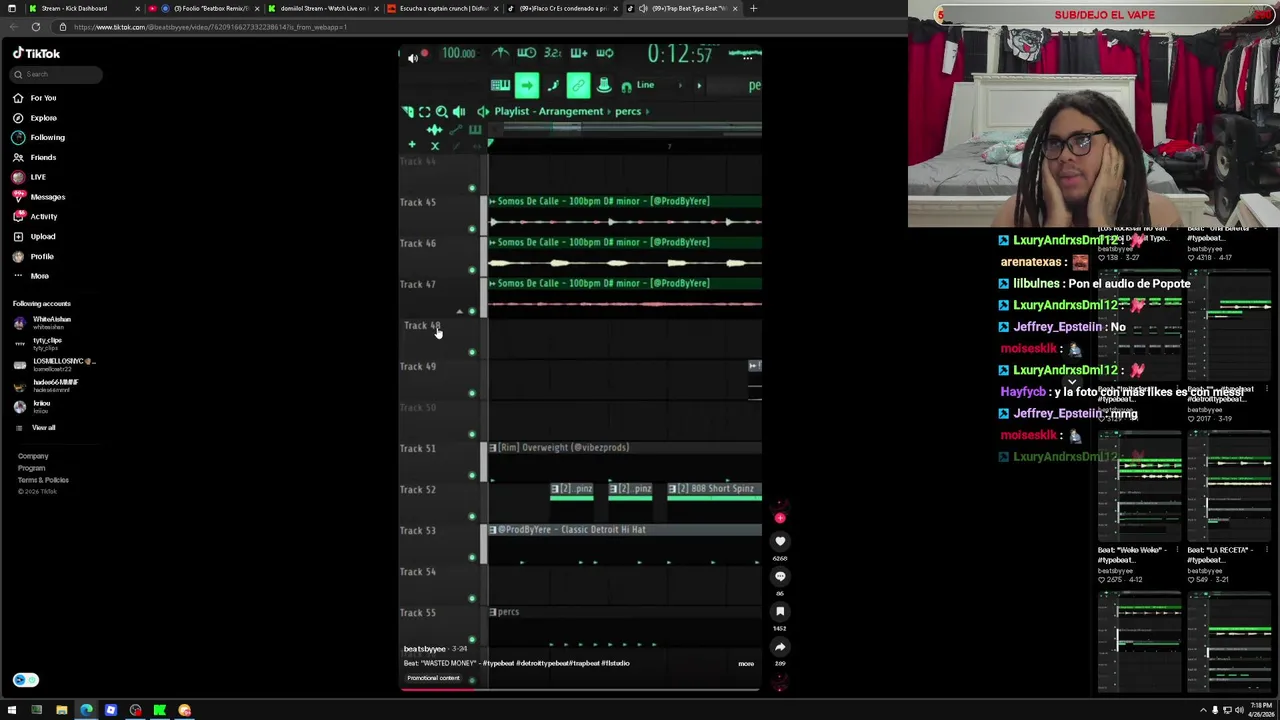
Task: Toggle the record button in FL transport
Action: pos(424,53)
